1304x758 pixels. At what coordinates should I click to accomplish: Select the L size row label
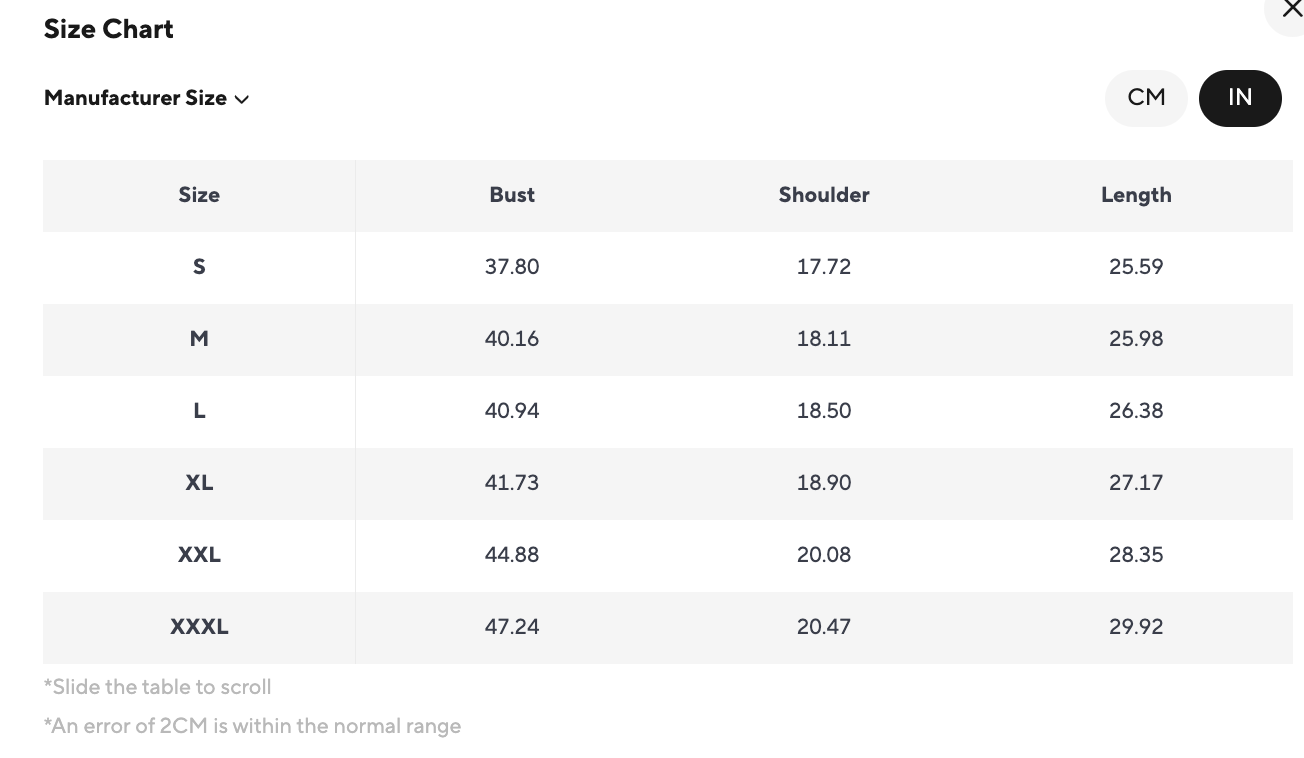coord(199,411)
